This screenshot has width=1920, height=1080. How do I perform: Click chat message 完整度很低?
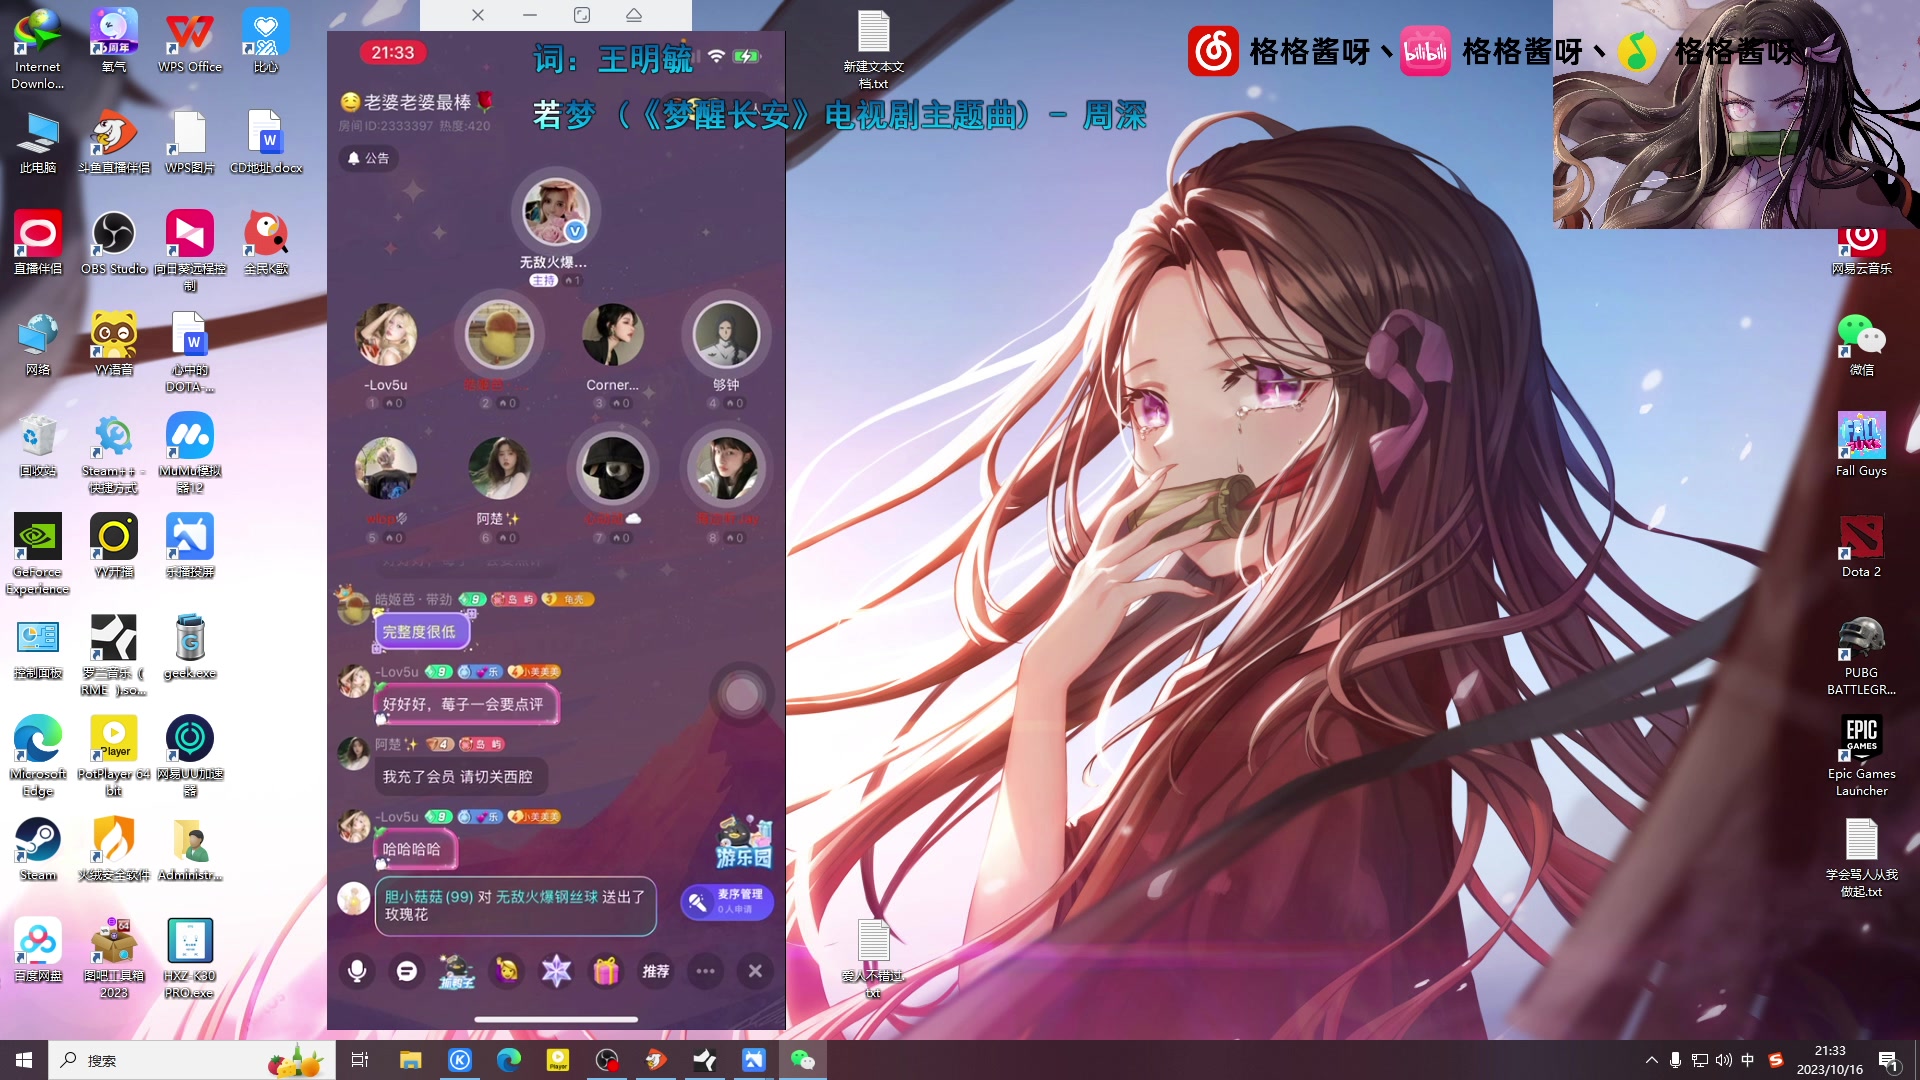point(420,632)
